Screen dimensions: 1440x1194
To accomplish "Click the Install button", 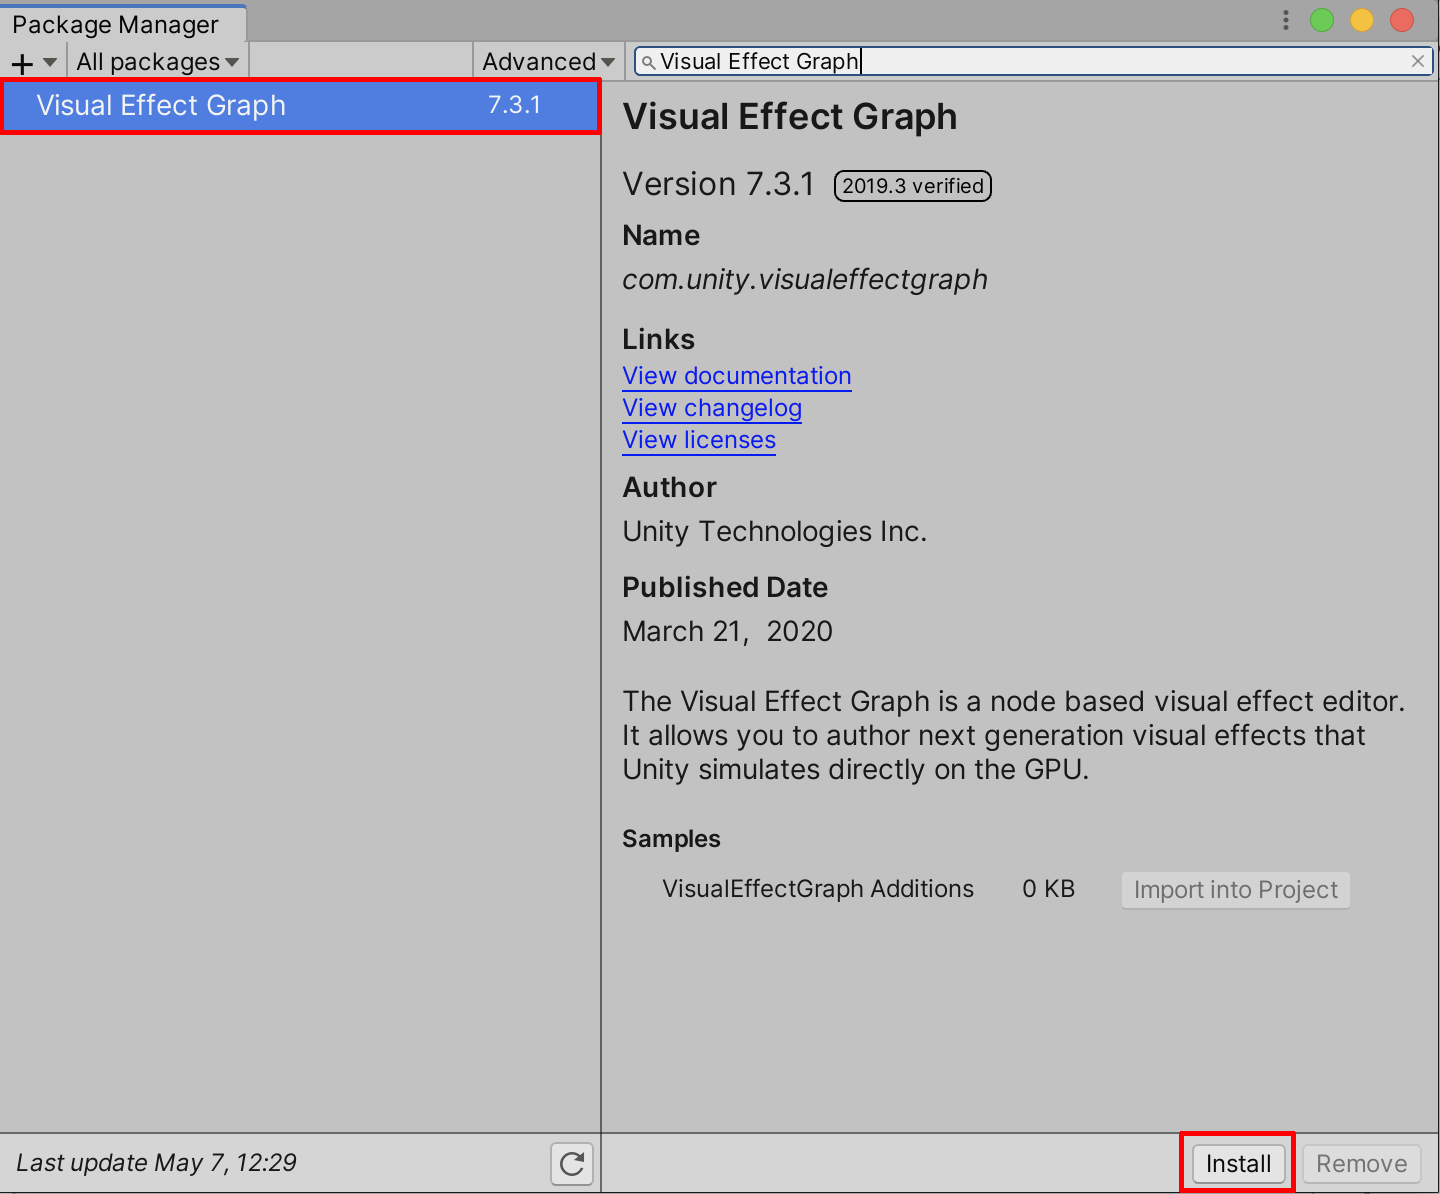I will (1238, 1163).
